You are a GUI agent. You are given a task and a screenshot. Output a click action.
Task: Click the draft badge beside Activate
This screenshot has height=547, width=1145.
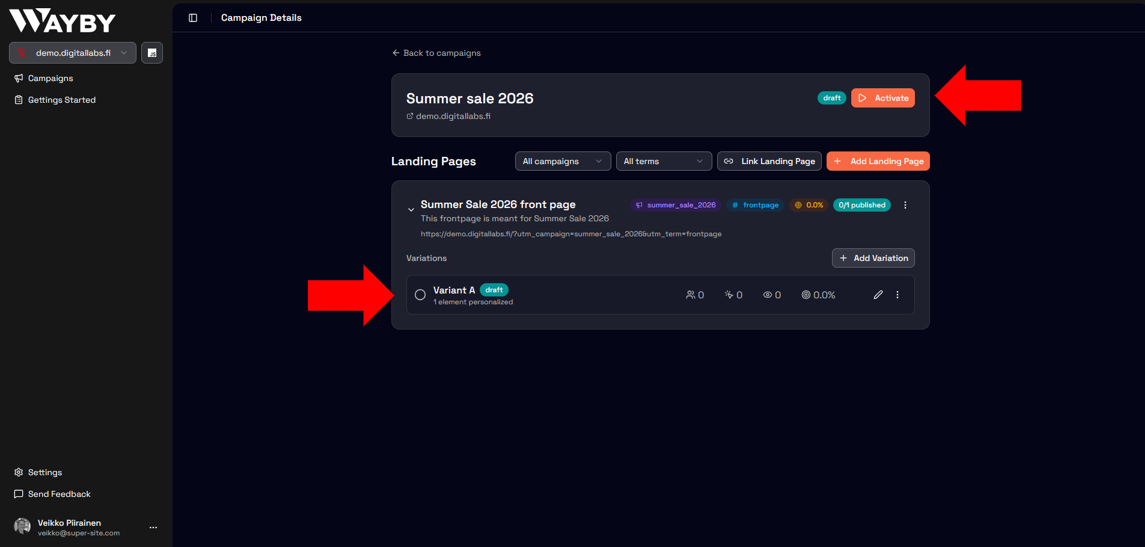832,98
